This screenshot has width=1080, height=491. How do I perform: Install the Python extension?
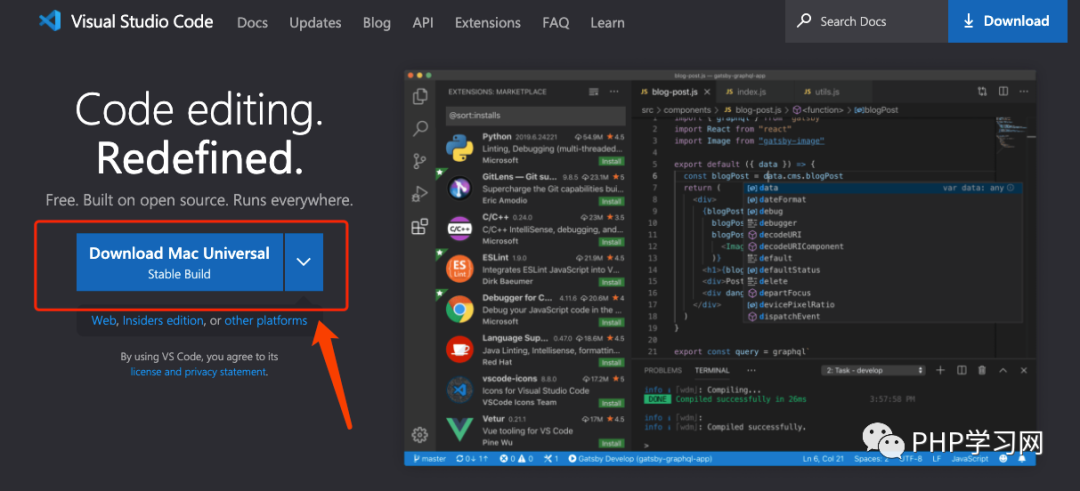(611, 160)
